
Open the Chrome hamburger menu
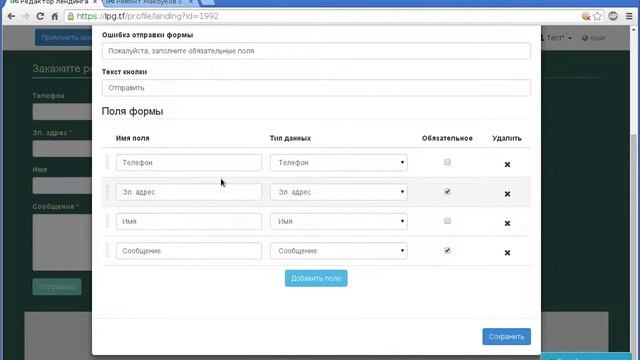[629, 16]
